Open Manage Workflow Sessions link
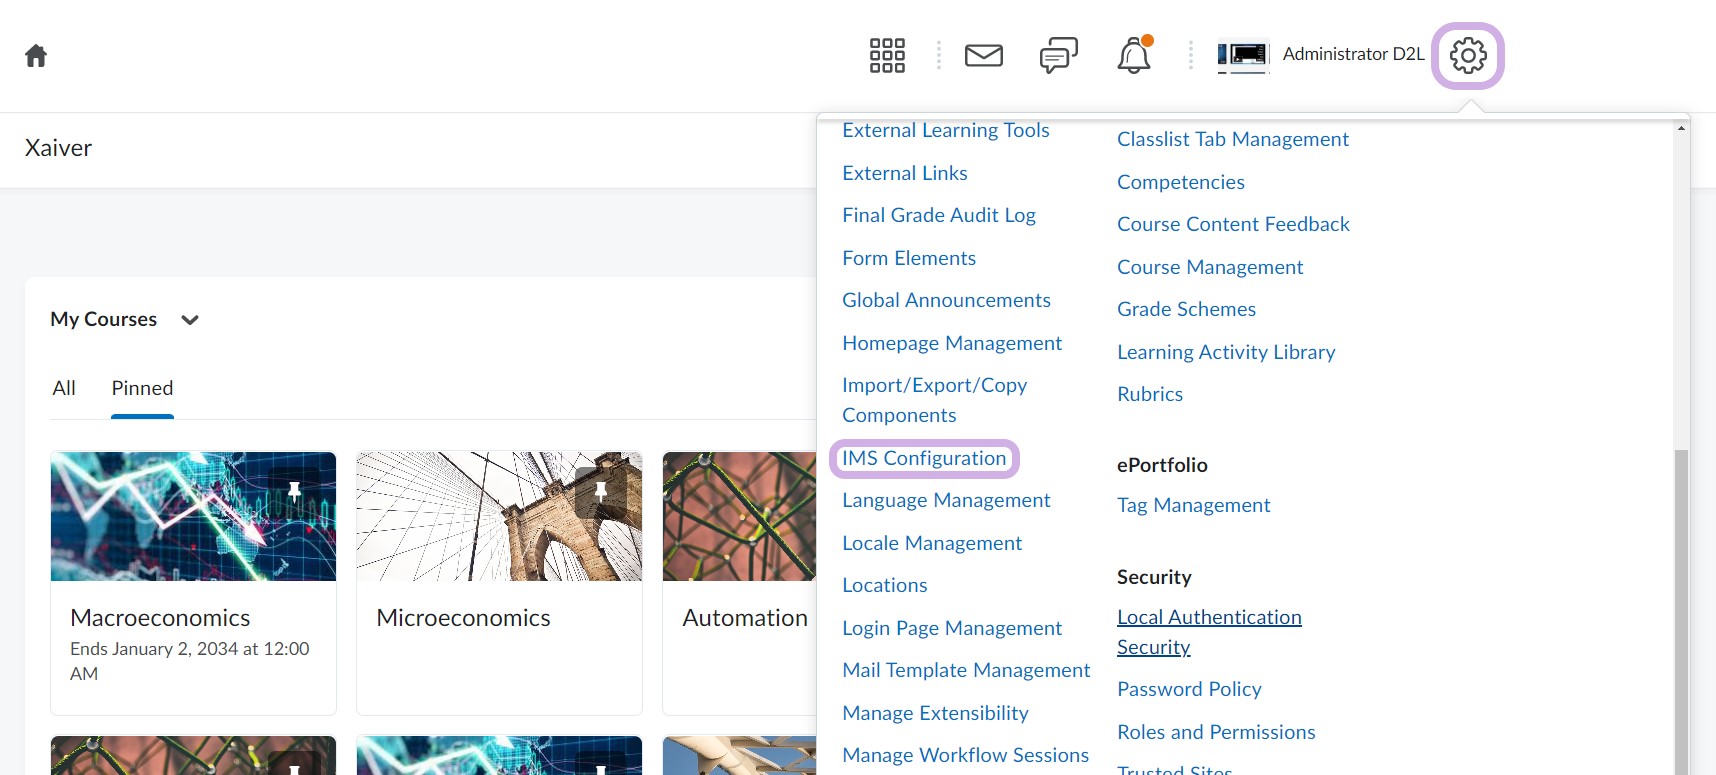This screenshot has height=775, width=1716. (965, 755)
